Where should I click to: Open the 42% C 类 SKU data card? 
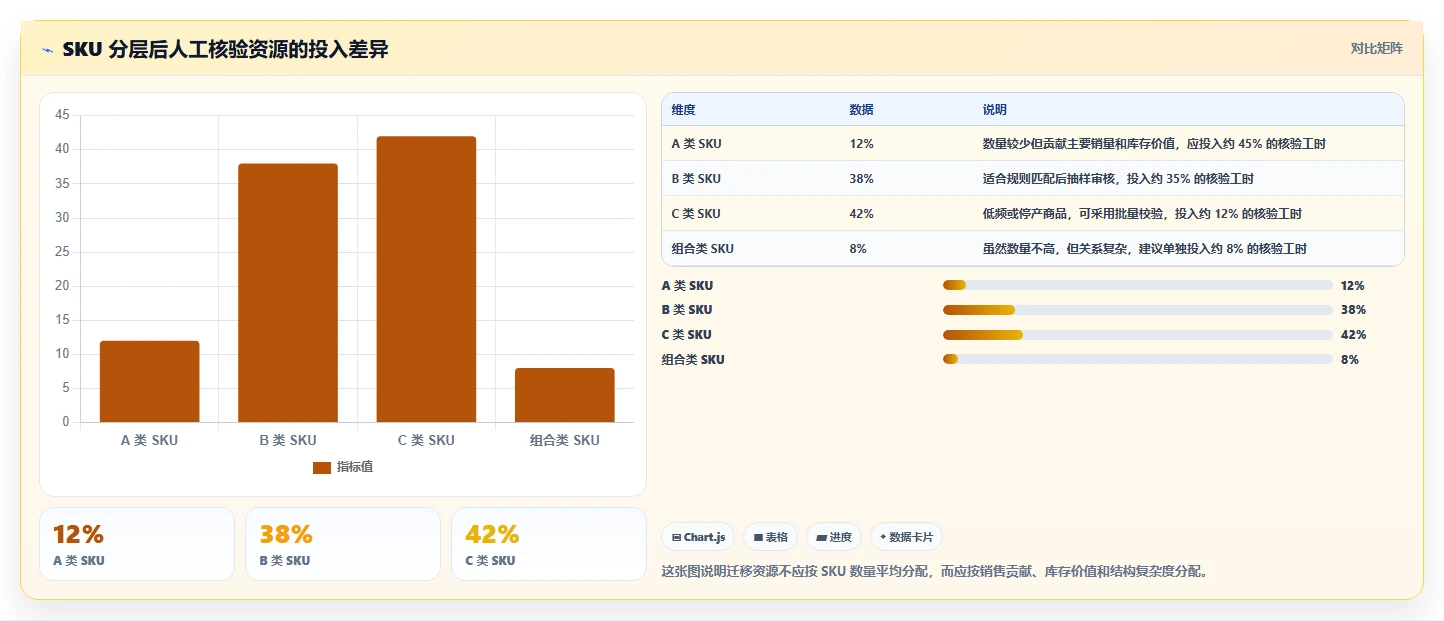549,544
